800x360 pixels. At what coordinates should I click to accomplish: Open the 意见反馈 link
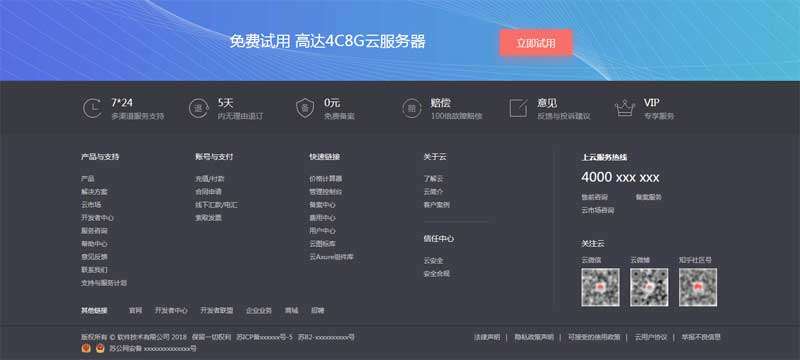tap(94, 257)
